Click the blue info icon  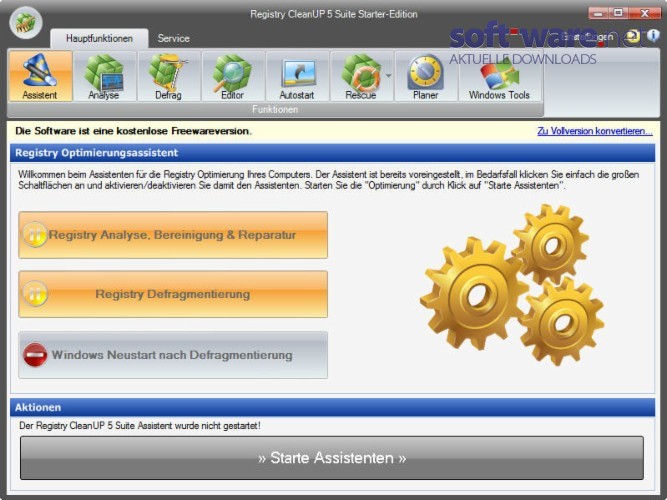pos(653,36)
